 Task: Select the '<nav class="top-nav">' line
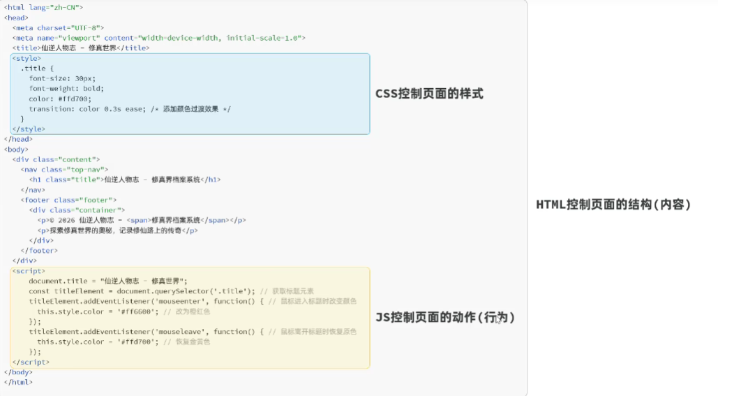(x=64, y=169)
